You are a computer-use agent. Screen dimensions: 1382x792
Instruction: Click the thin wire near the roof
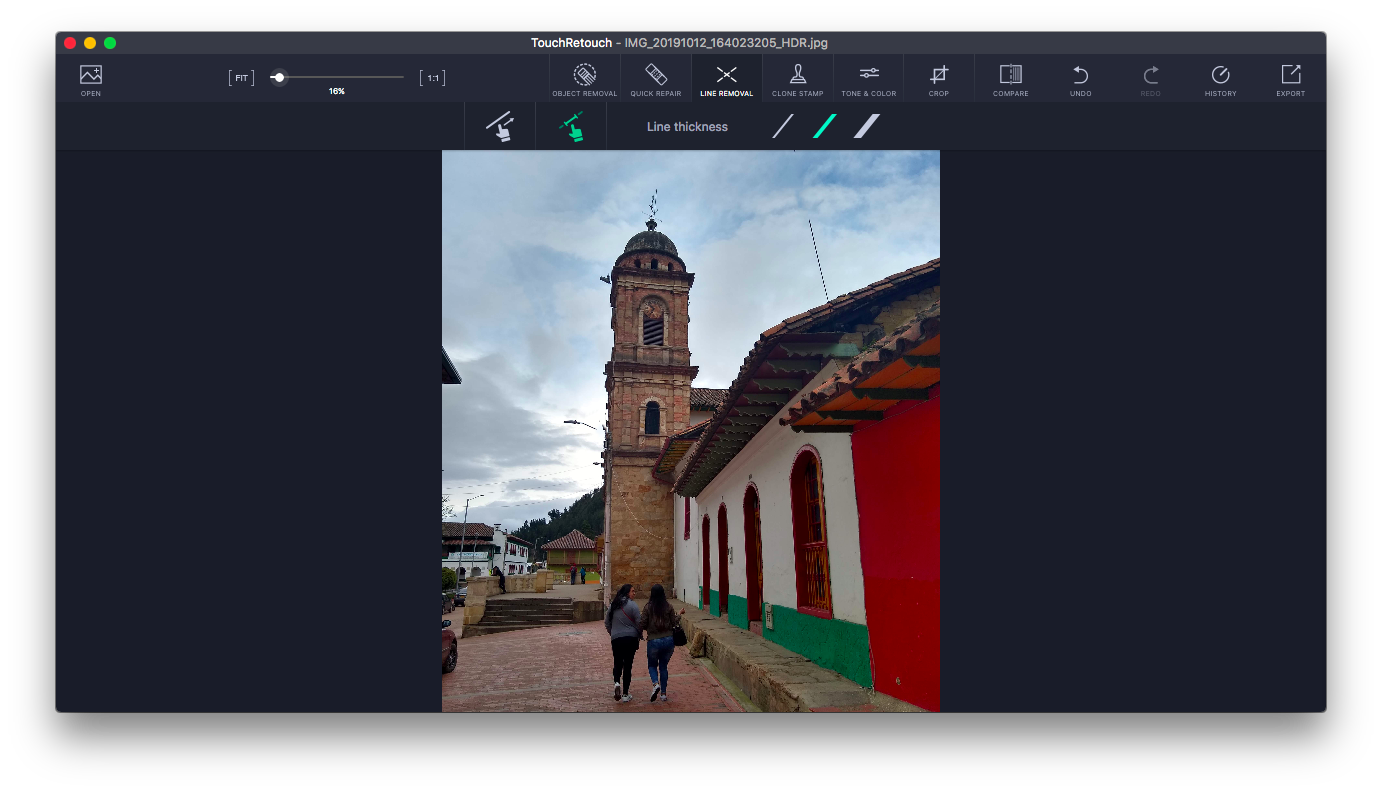819,259
